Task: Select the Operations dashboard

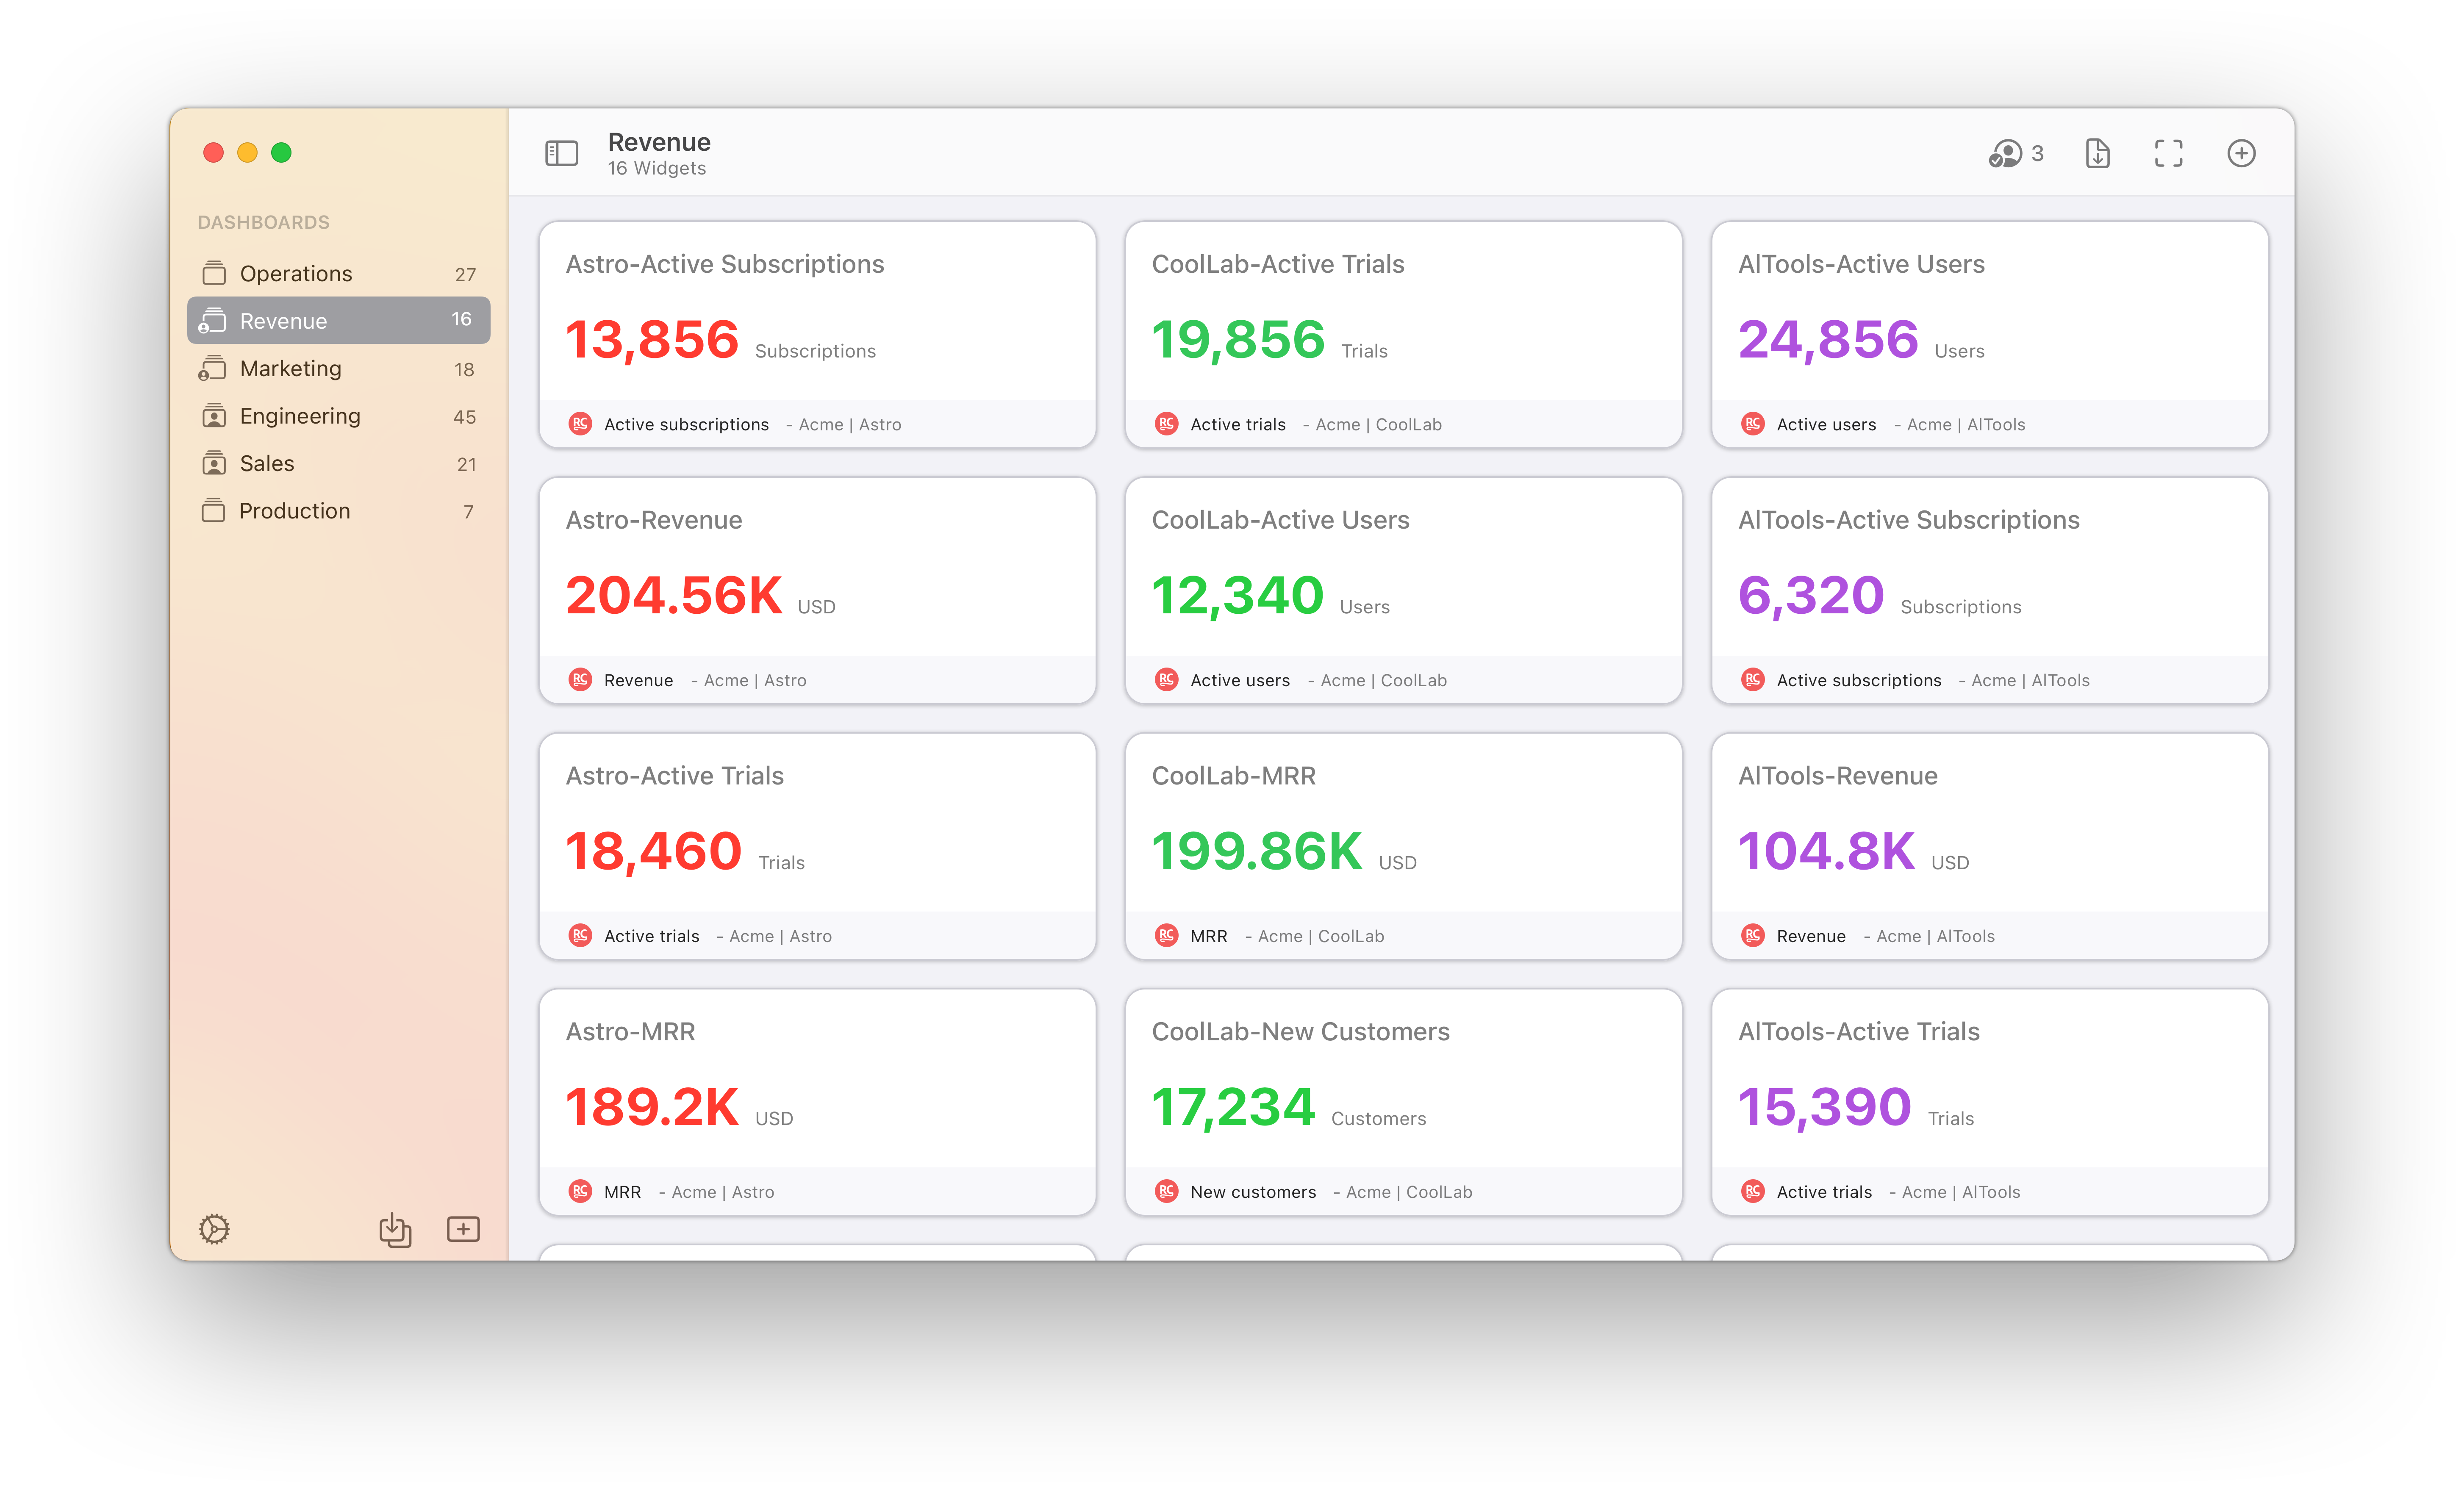Action: 296,273
